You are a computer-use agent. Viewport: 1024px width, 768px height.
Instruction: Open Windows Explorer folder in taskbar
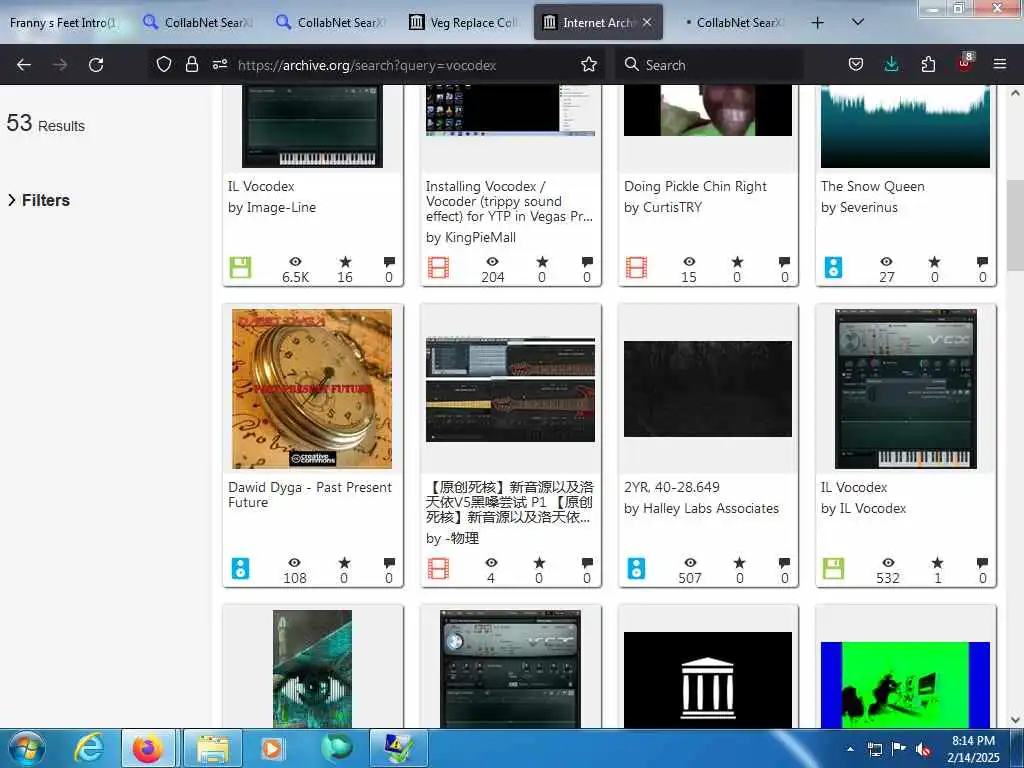tap(213, 748)
